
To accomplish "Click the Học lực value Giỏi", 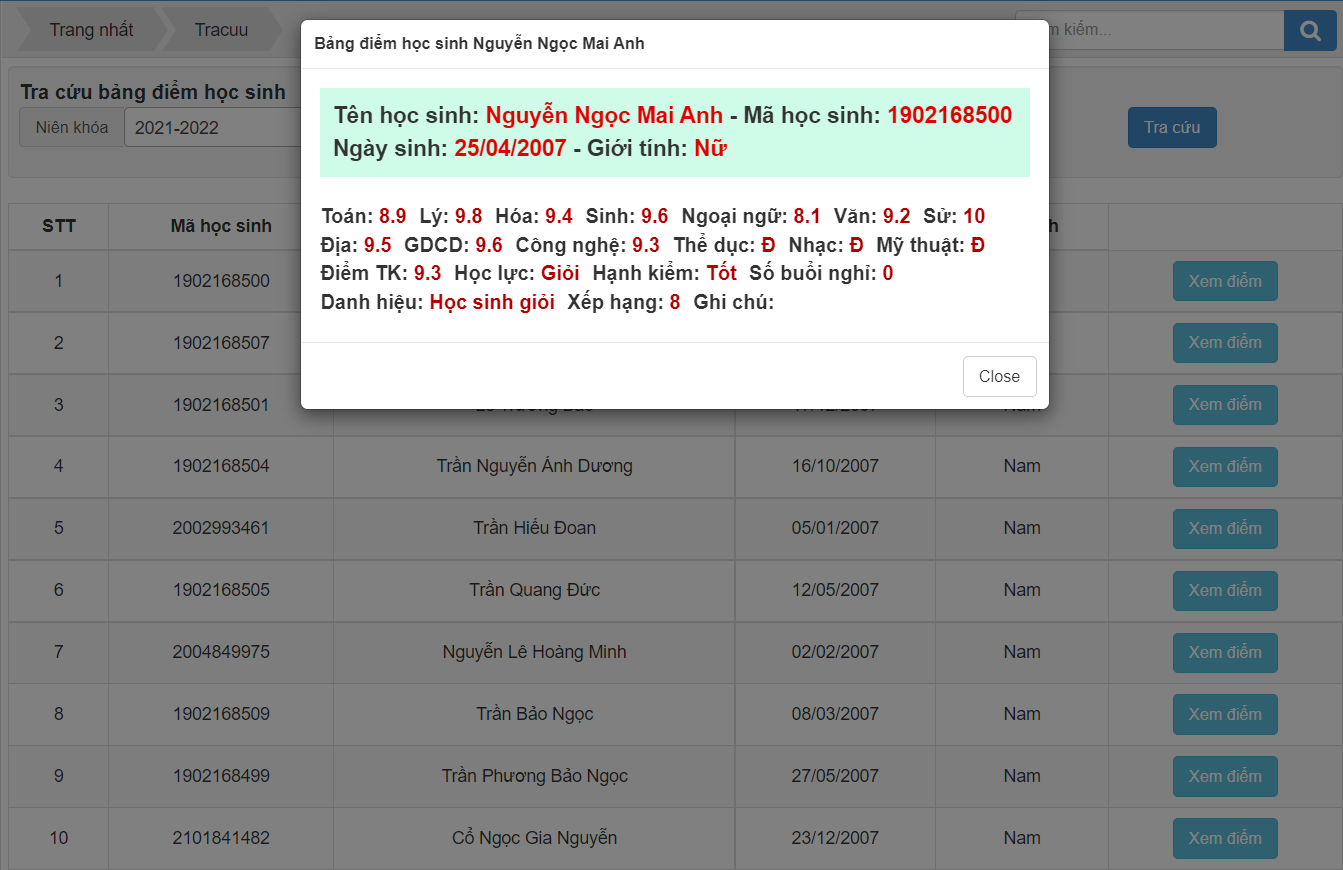I will [x=560, y=273].
